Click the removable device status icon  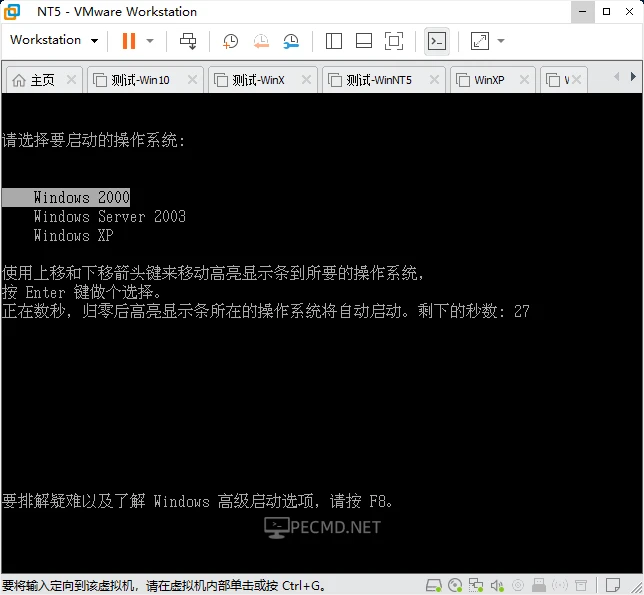click(x=581, y=585)
